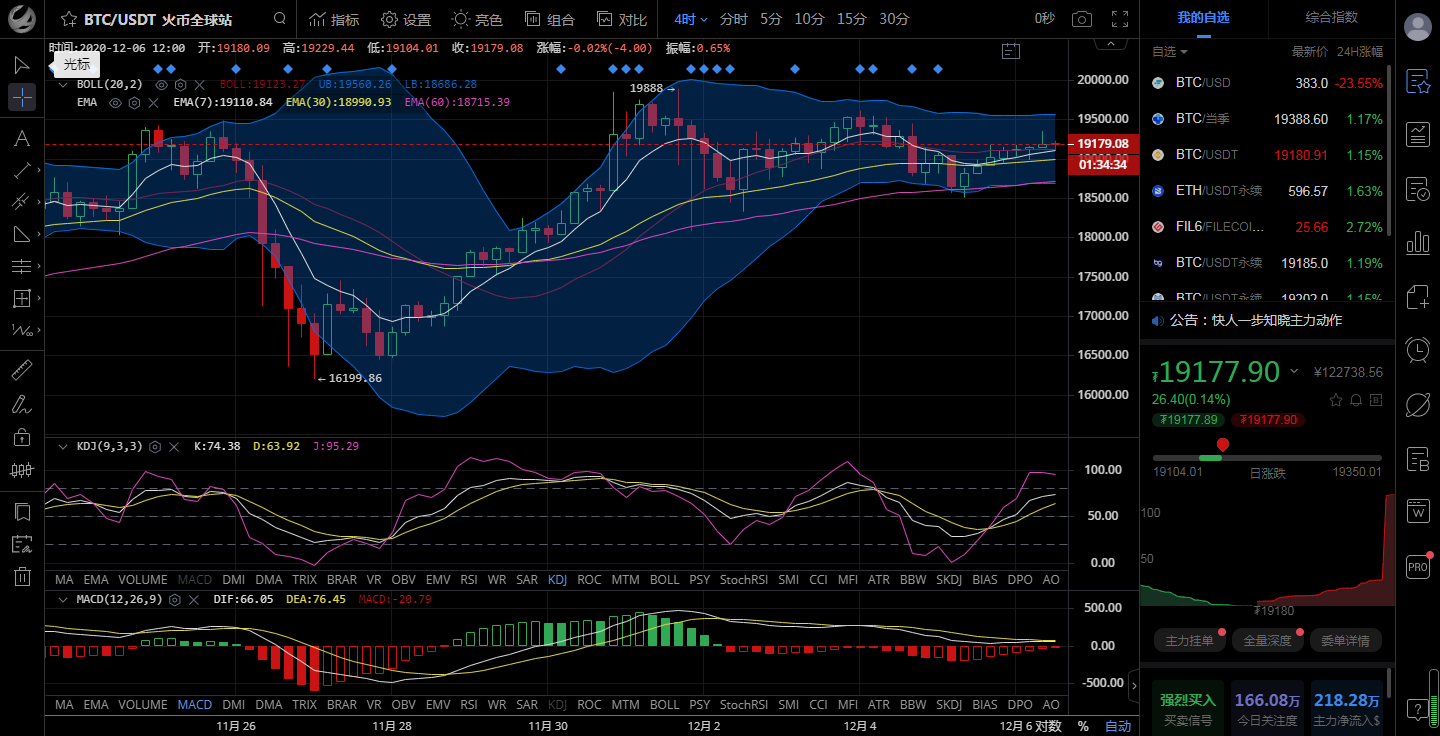This screenshot has width=1440, height=736.
Task: Open the watchlist star panel icon
Action: [x=1418, y=82]
